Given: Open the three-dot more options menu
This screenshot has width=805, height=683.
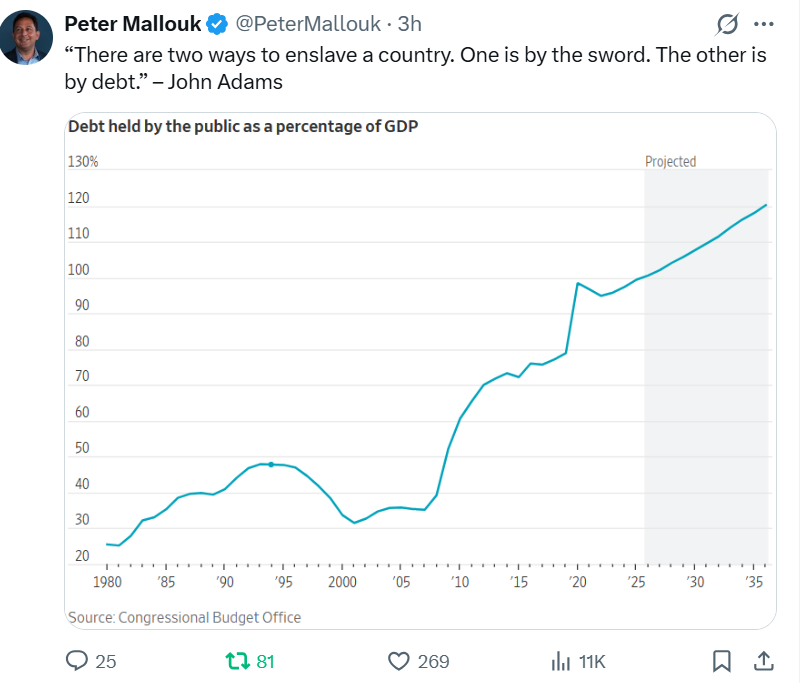Looking at the screenshot, I should pyautogui.click(x=763, y=24).
